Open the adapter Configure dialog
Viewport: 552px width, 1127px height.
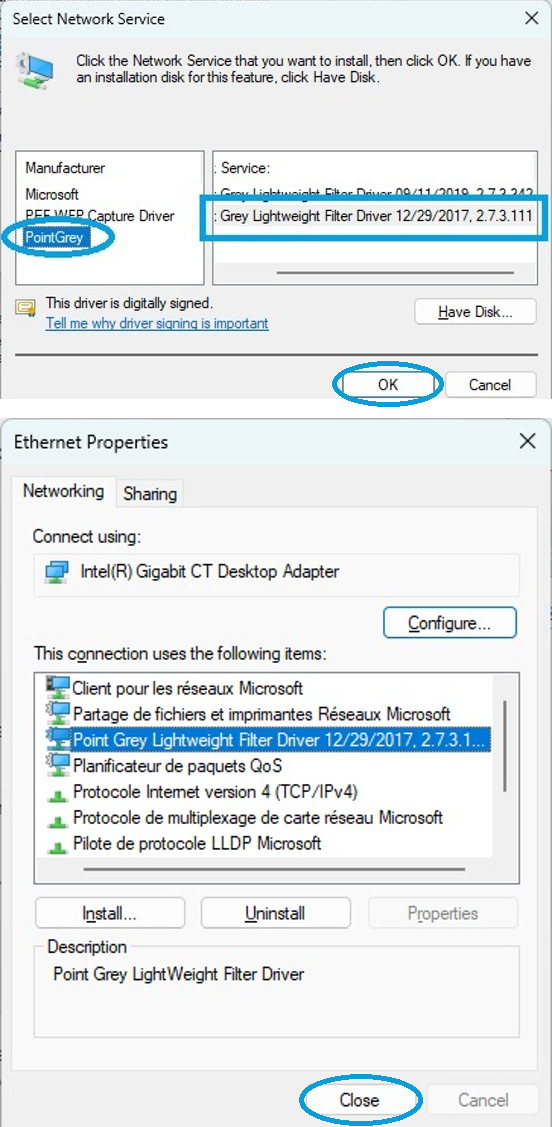click(x=450, y=622)
